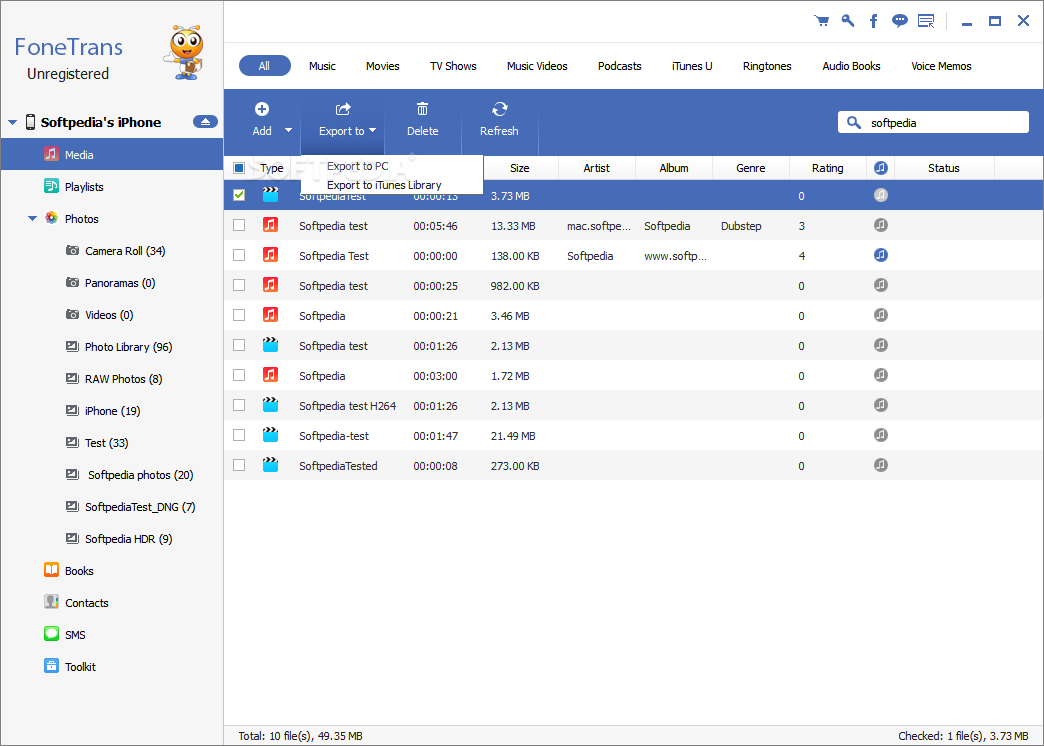Check the 982.00 KB file row
Viewport: 1044px width, 746px height.
pyautogui.click(x=238, y=285)
